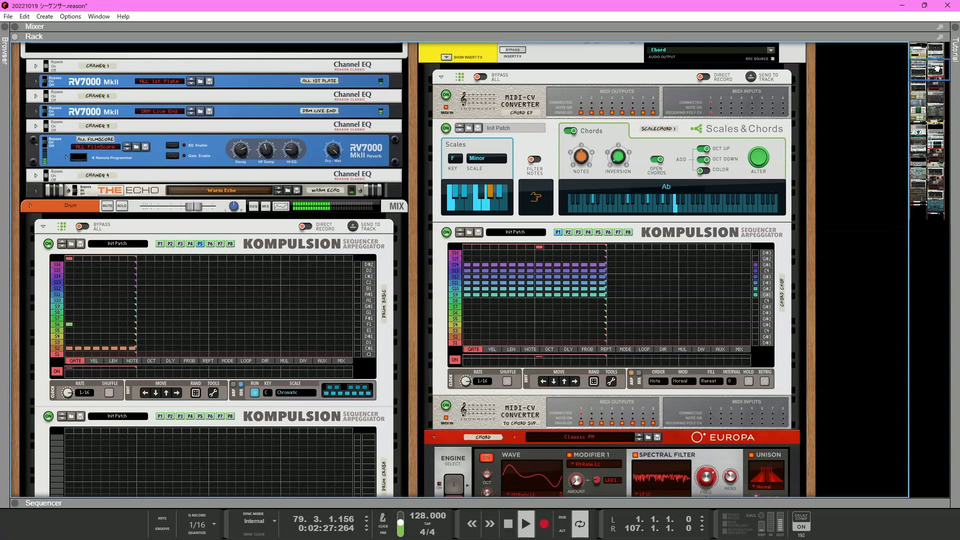Viewport: 960px width, 540px height.
Task: Click the red Record button
Action: pyautogui.click(x=544, y=523)
